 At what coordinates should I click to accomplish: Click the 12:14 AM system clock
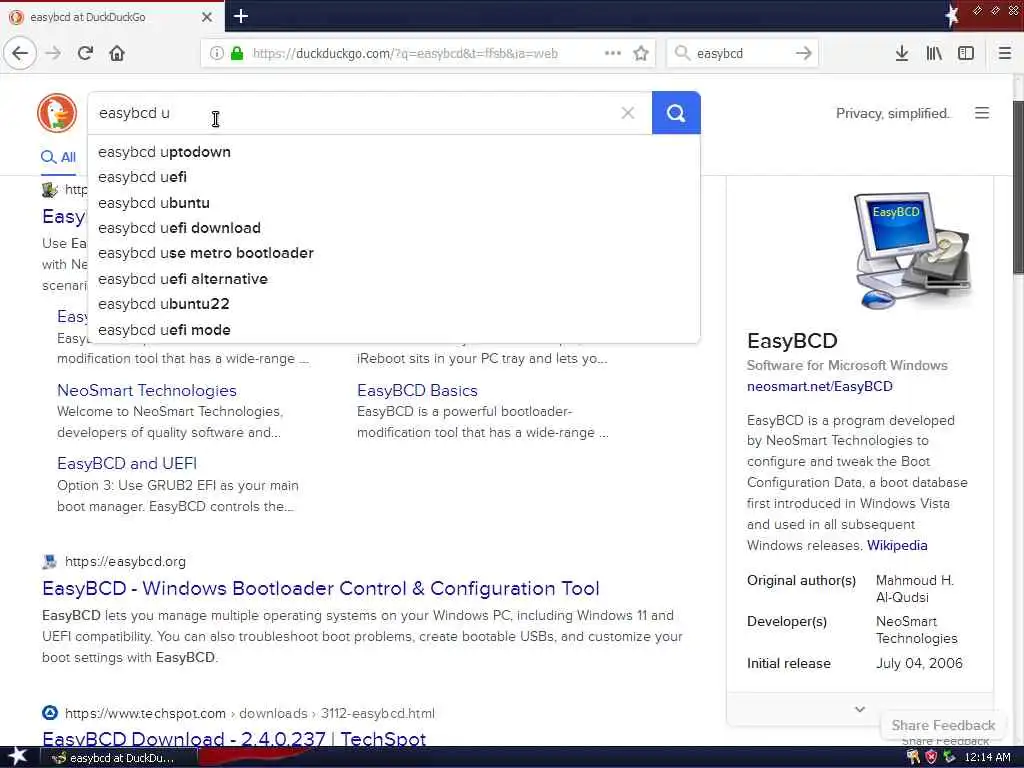point(987,758)
